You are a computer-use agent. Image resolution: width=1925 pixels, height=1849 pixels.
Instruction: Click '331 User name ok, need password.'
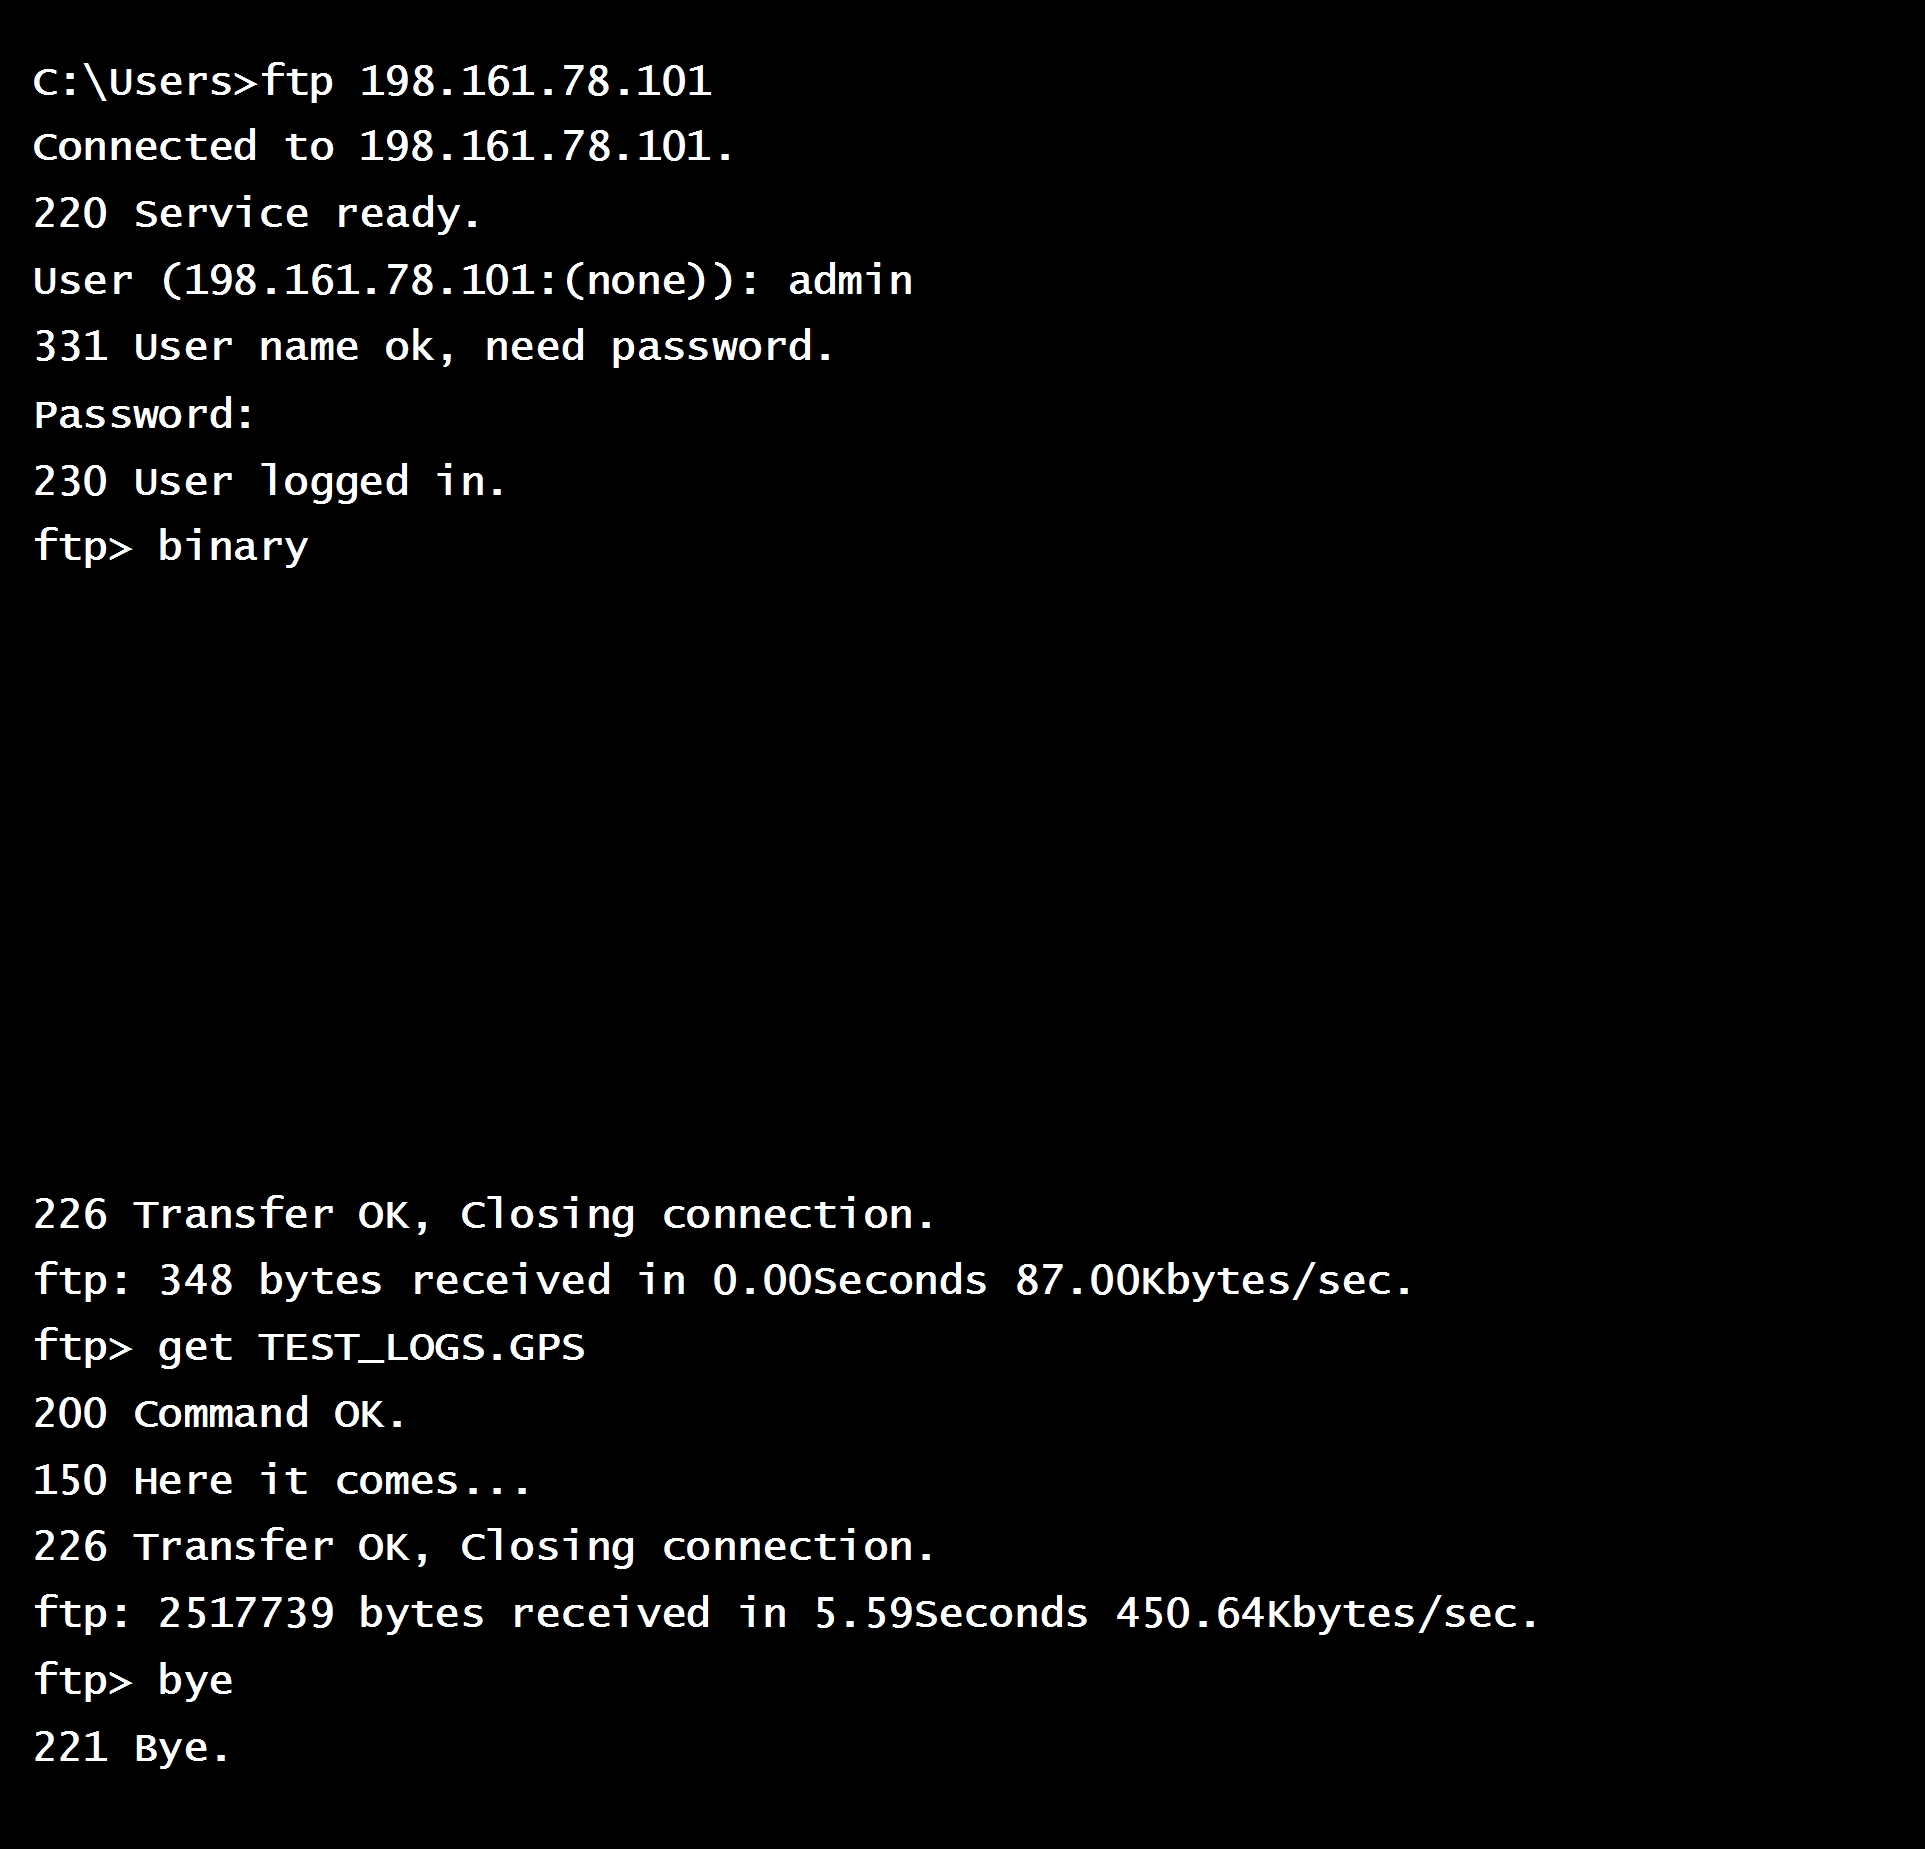click(x=434, y=348)
